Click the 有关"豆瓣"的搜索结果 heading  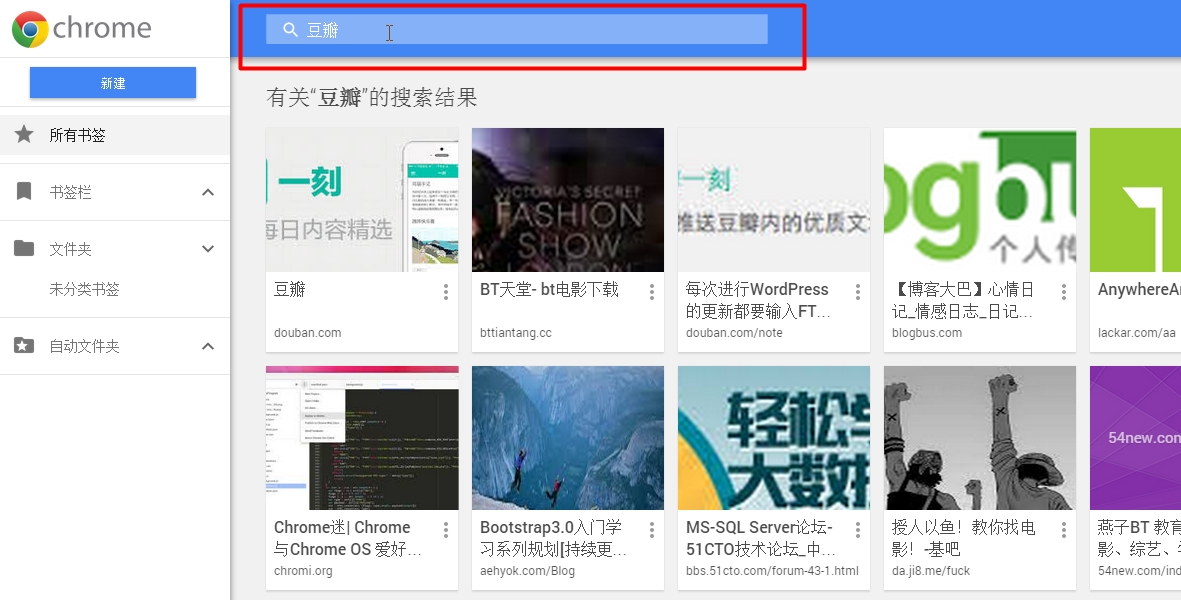coord(371,97)
